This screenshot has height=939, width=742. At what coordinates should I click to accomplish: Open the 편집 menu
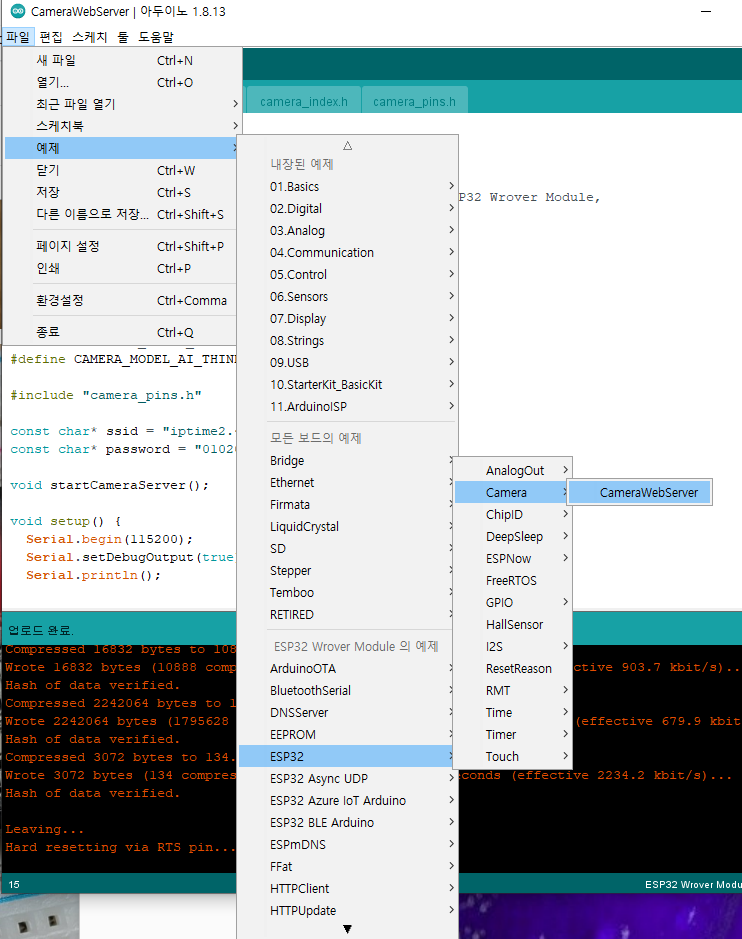coord(51,37)
